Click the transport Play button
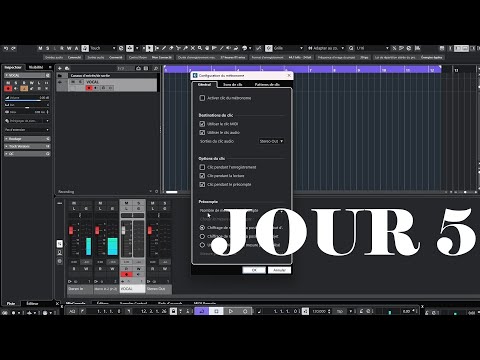The height and width of the screenshot is (360, 480). tap(231, 311)
